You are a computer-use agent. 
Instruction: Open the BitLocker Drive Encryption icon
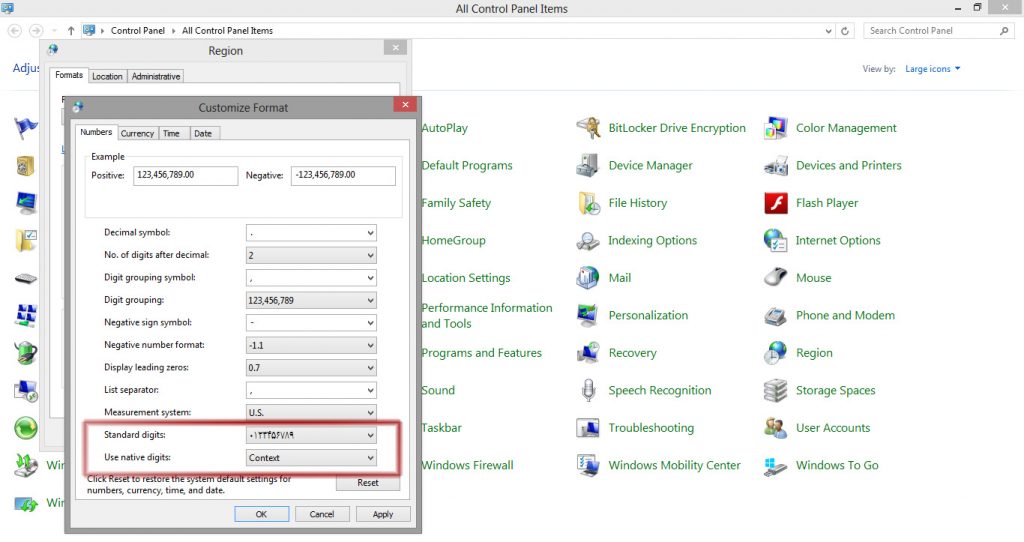588,128
